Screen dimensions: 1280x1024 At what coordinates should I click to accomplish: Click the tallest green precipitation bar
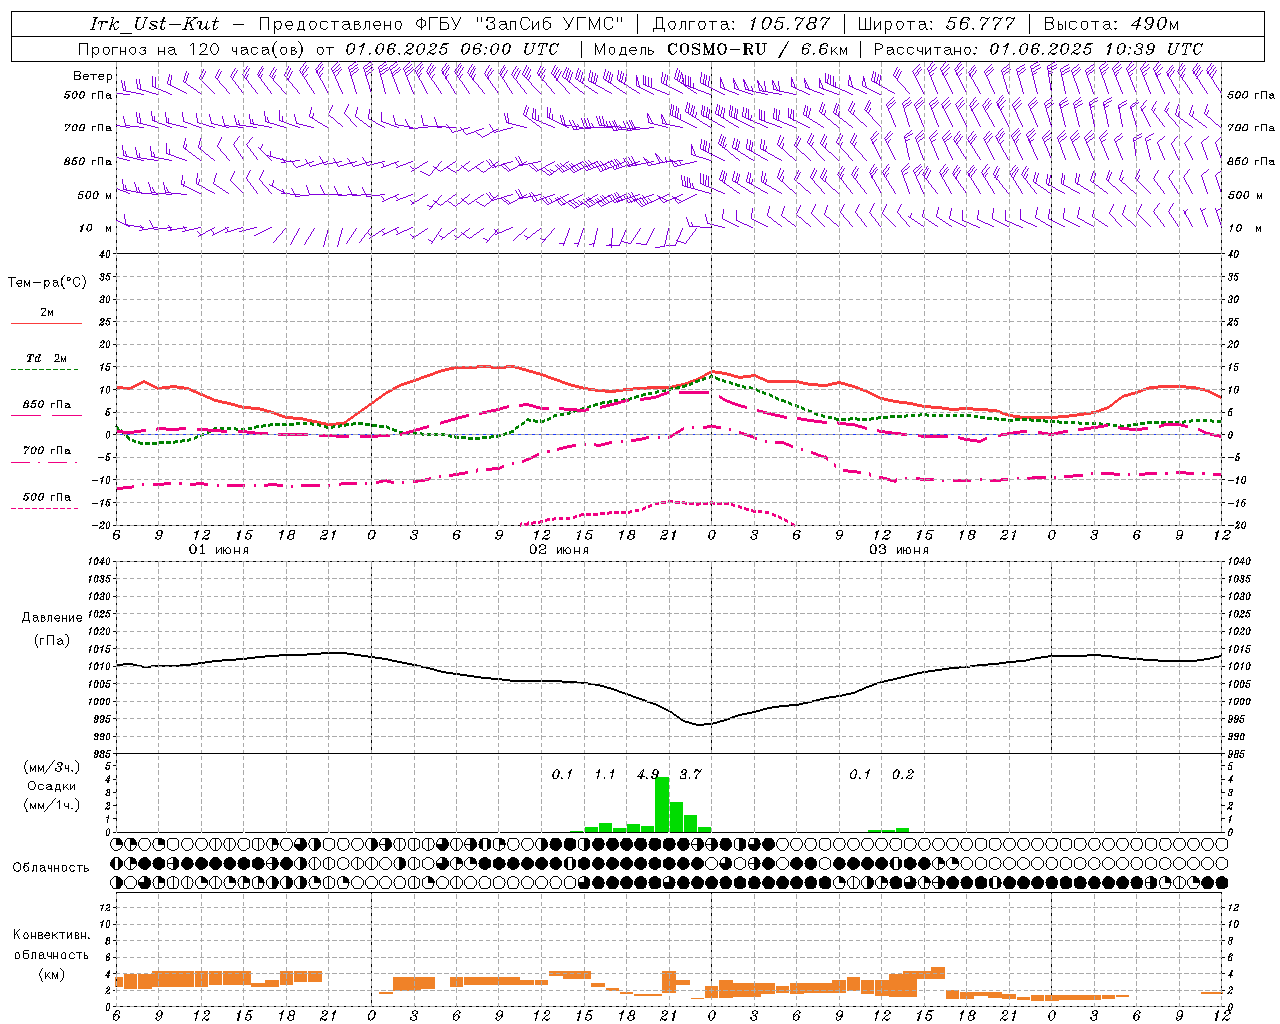662,804
